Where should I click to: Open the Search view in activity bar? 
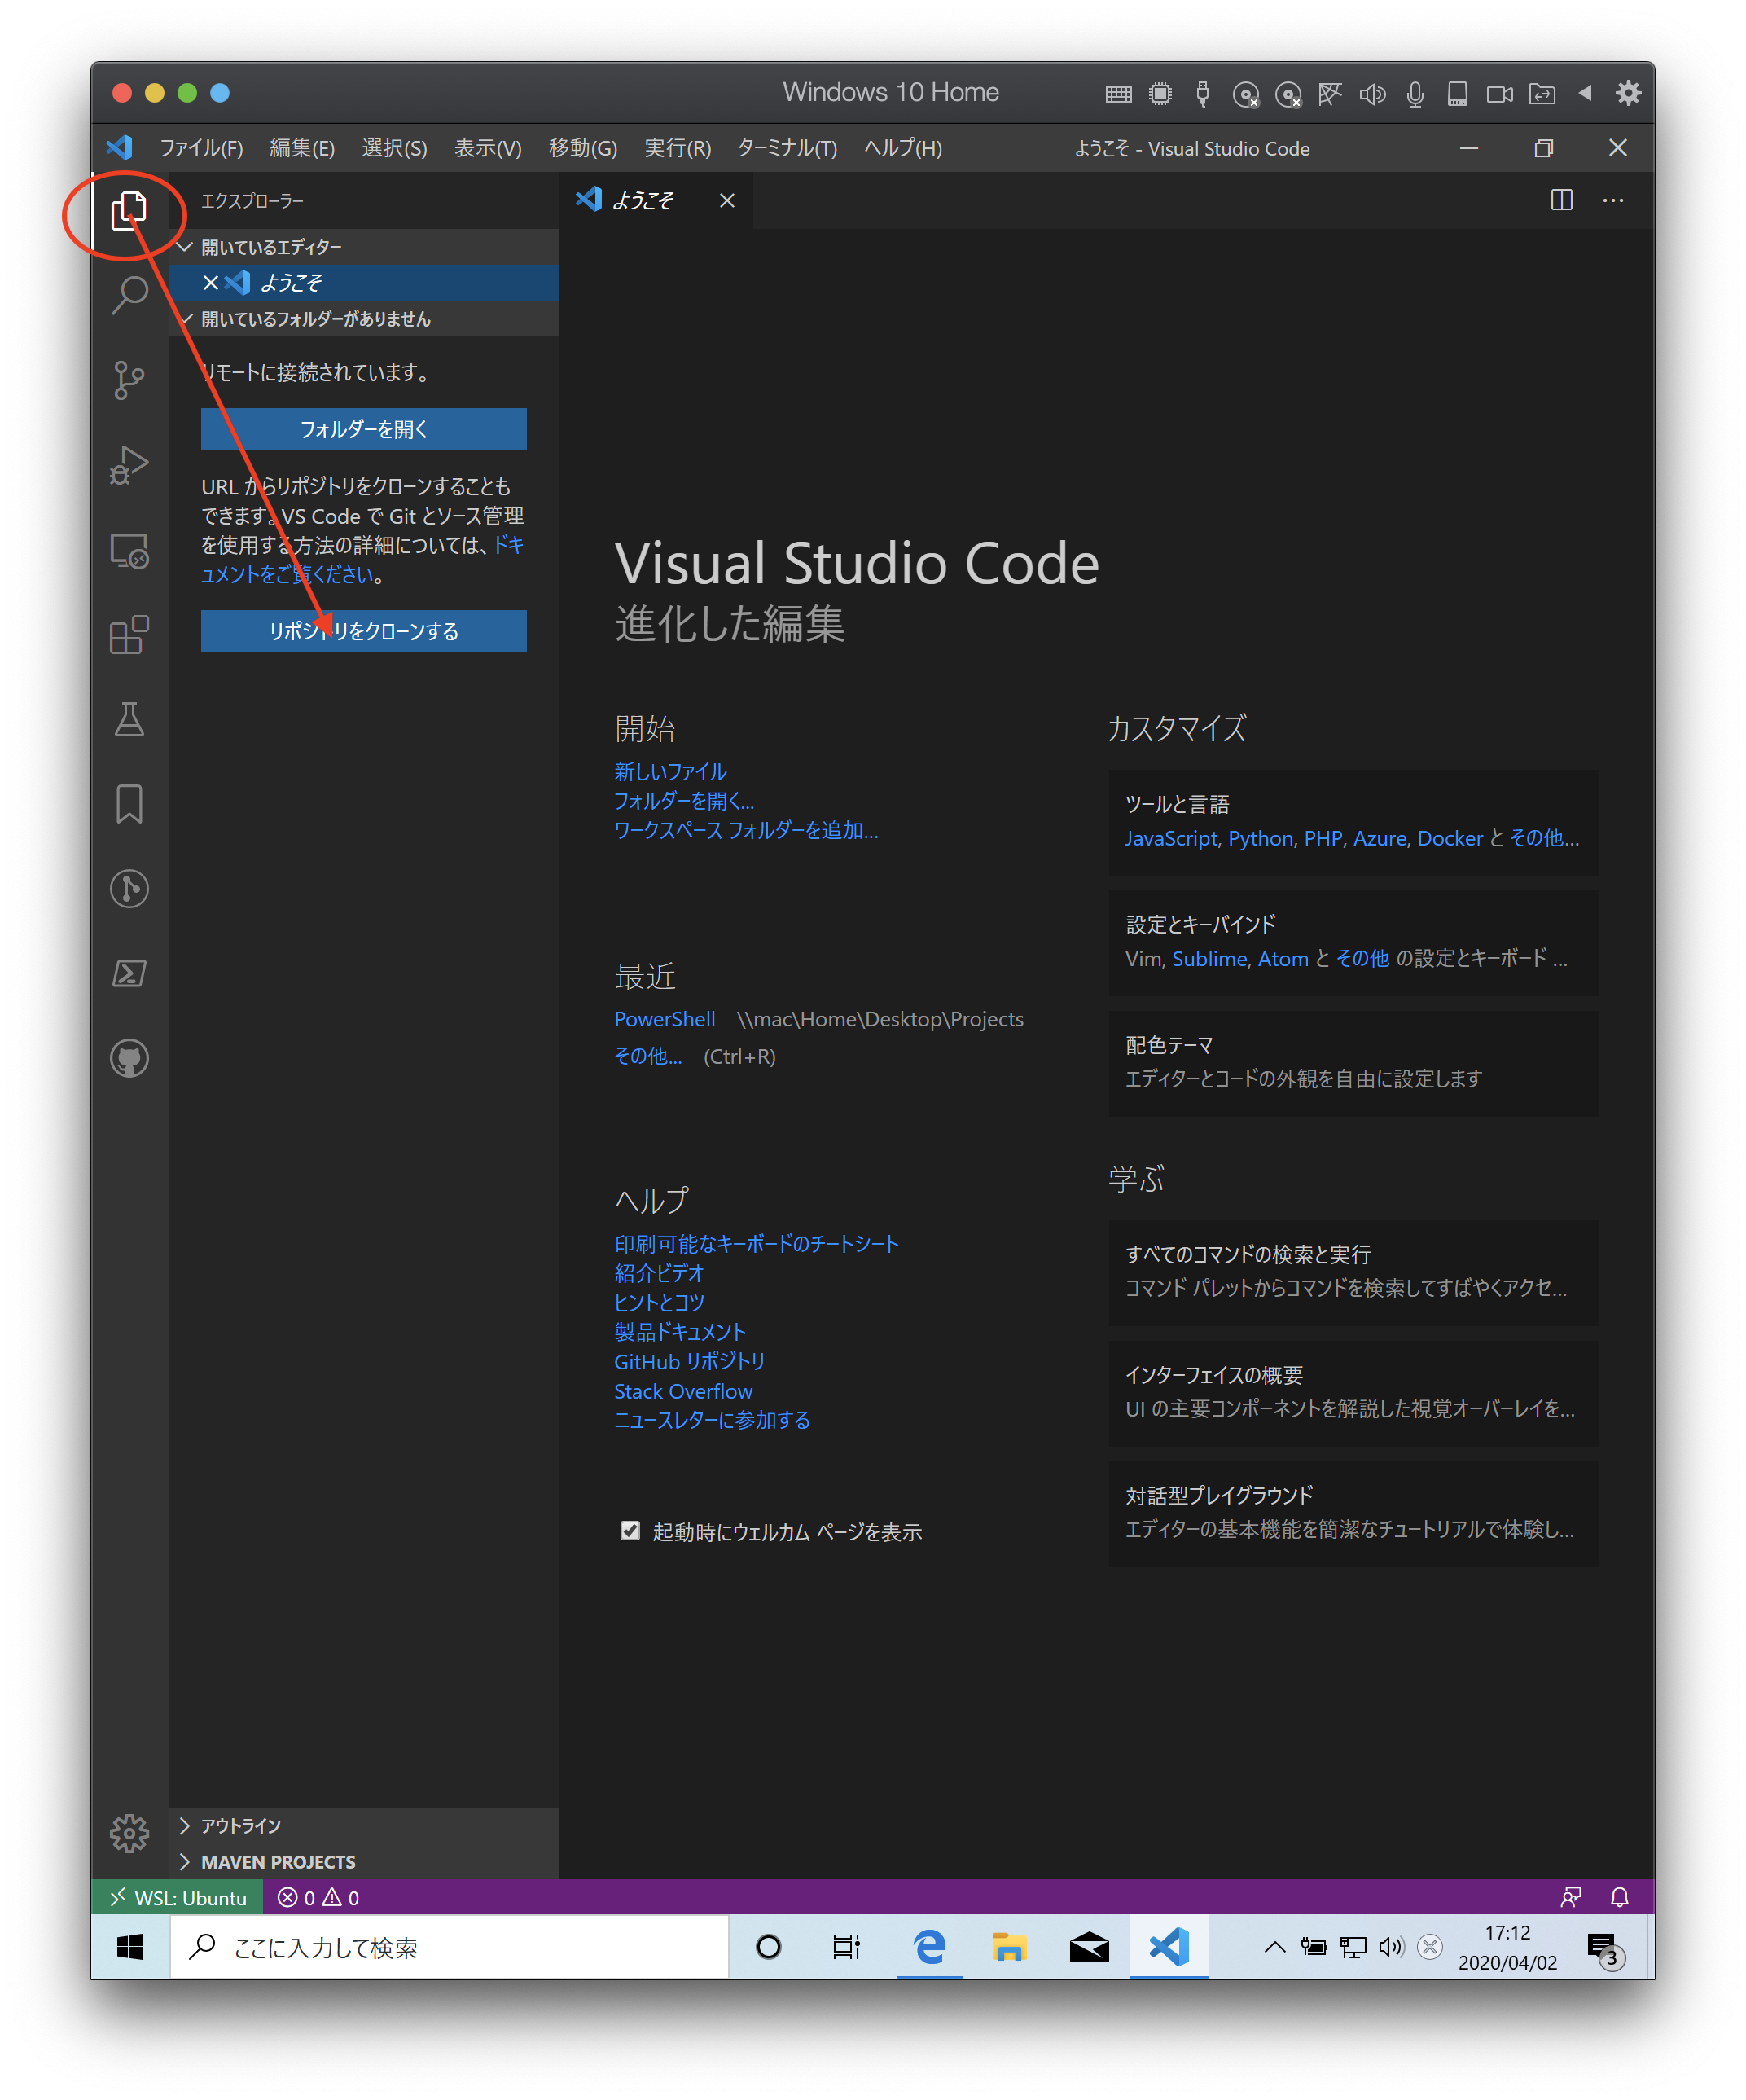click(130, 295)
